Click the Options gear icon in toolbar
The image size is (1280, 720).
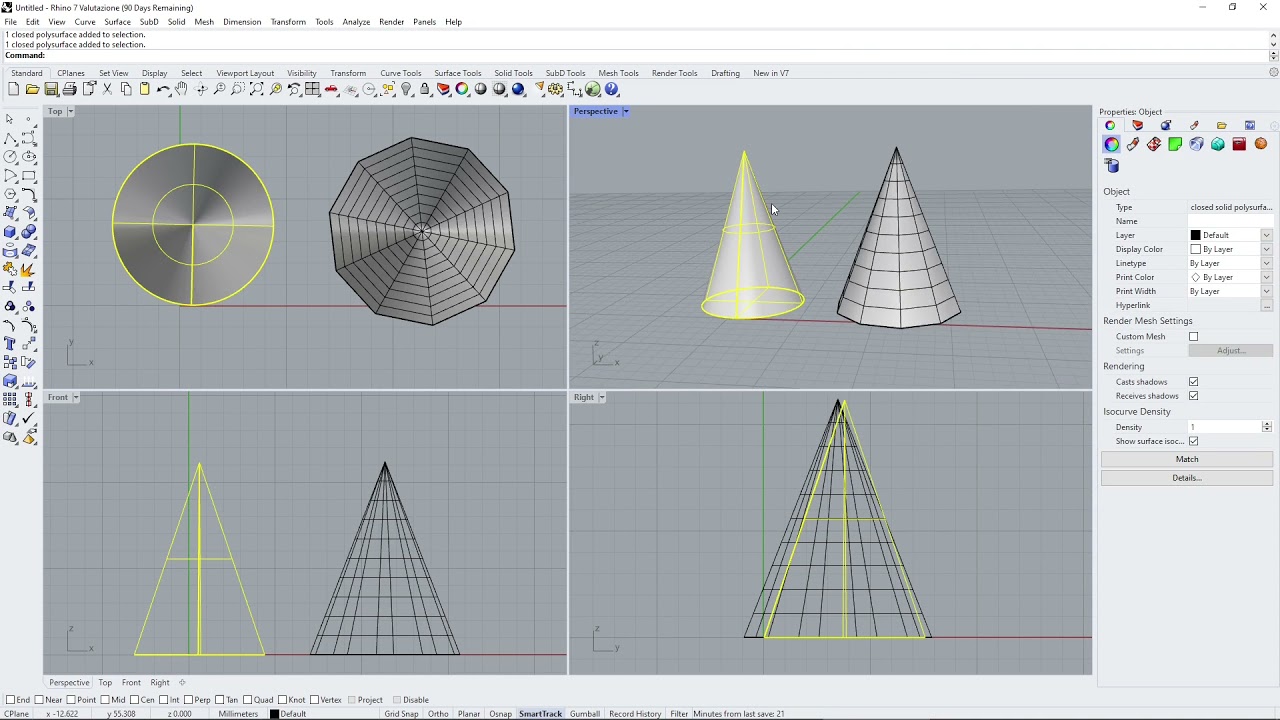(x=556, y=90)
